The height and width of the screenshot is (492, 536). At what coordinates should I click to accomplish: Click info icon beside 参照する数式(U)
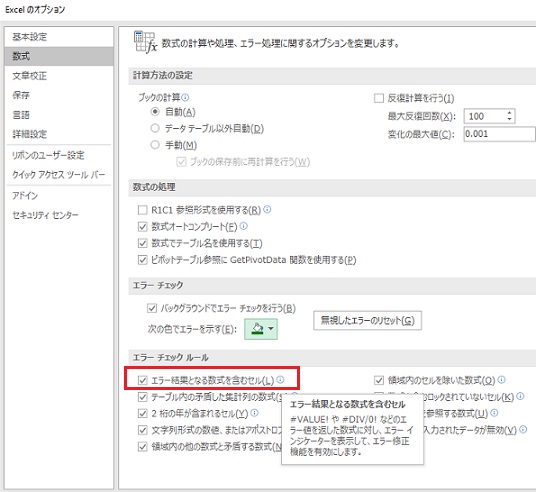point(494,412)
